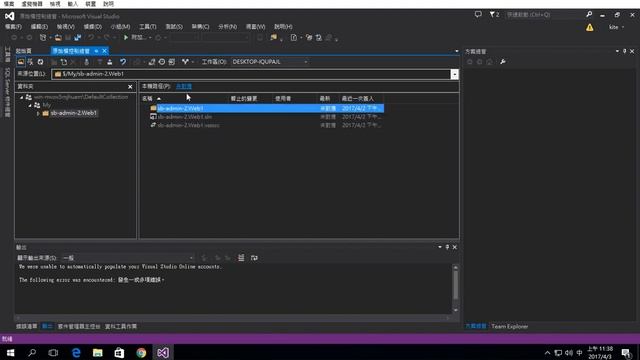The height and width of the screenshot is (360, 640).
Task: Open the Windows Start menu
Action: pos(11,353)
